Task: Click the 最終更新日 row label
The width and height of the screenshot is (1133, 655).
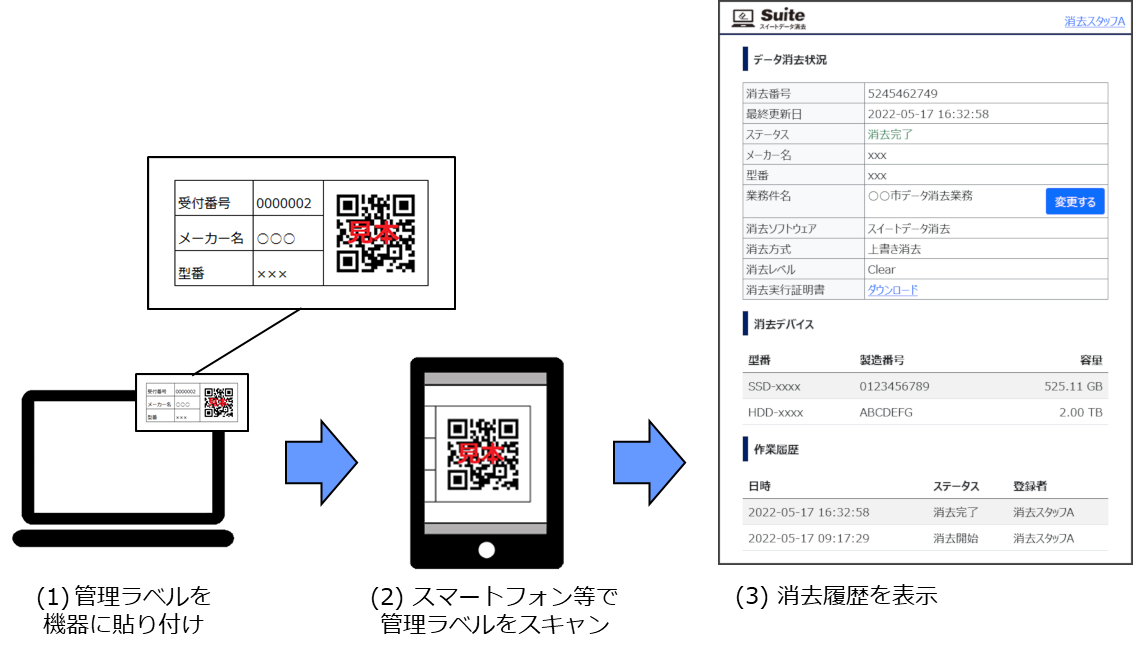Action: pos(774,114)
